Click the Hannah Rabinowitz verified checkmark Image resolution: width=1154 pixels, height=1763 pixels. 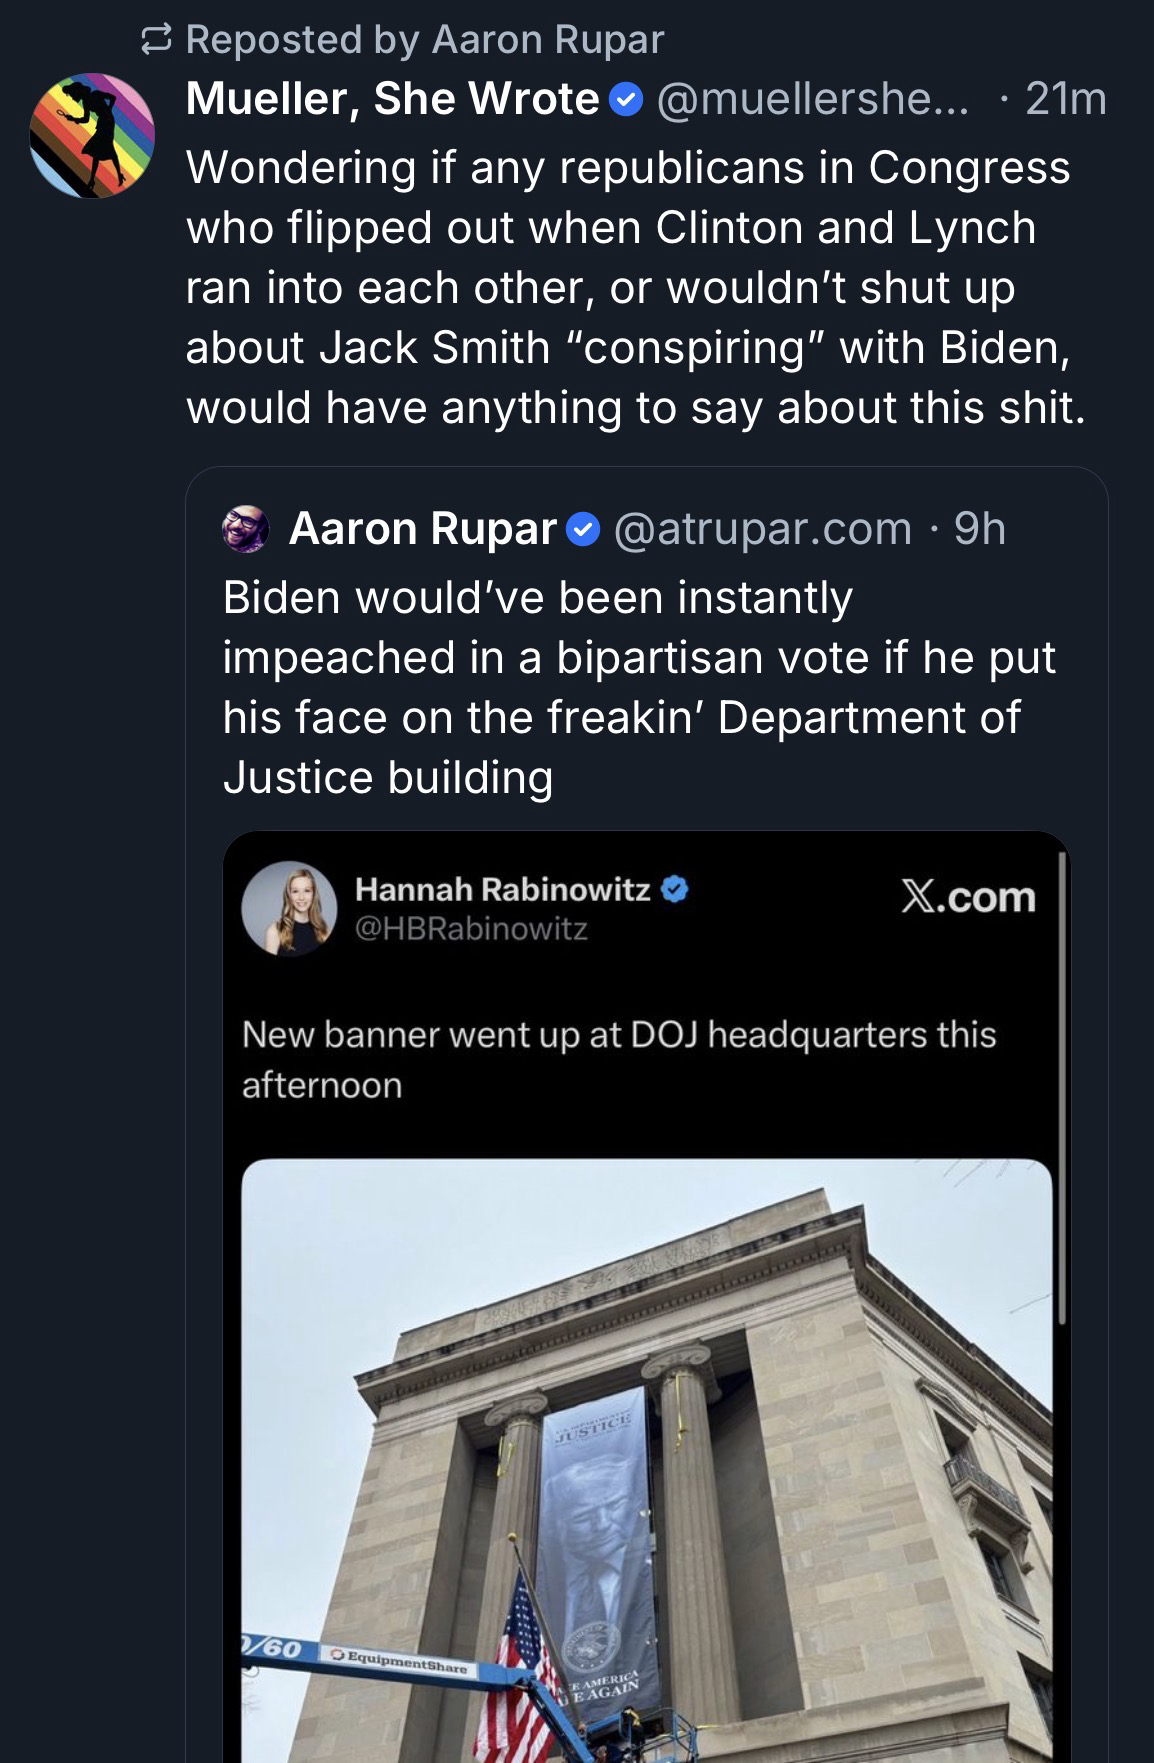[675, 888]
